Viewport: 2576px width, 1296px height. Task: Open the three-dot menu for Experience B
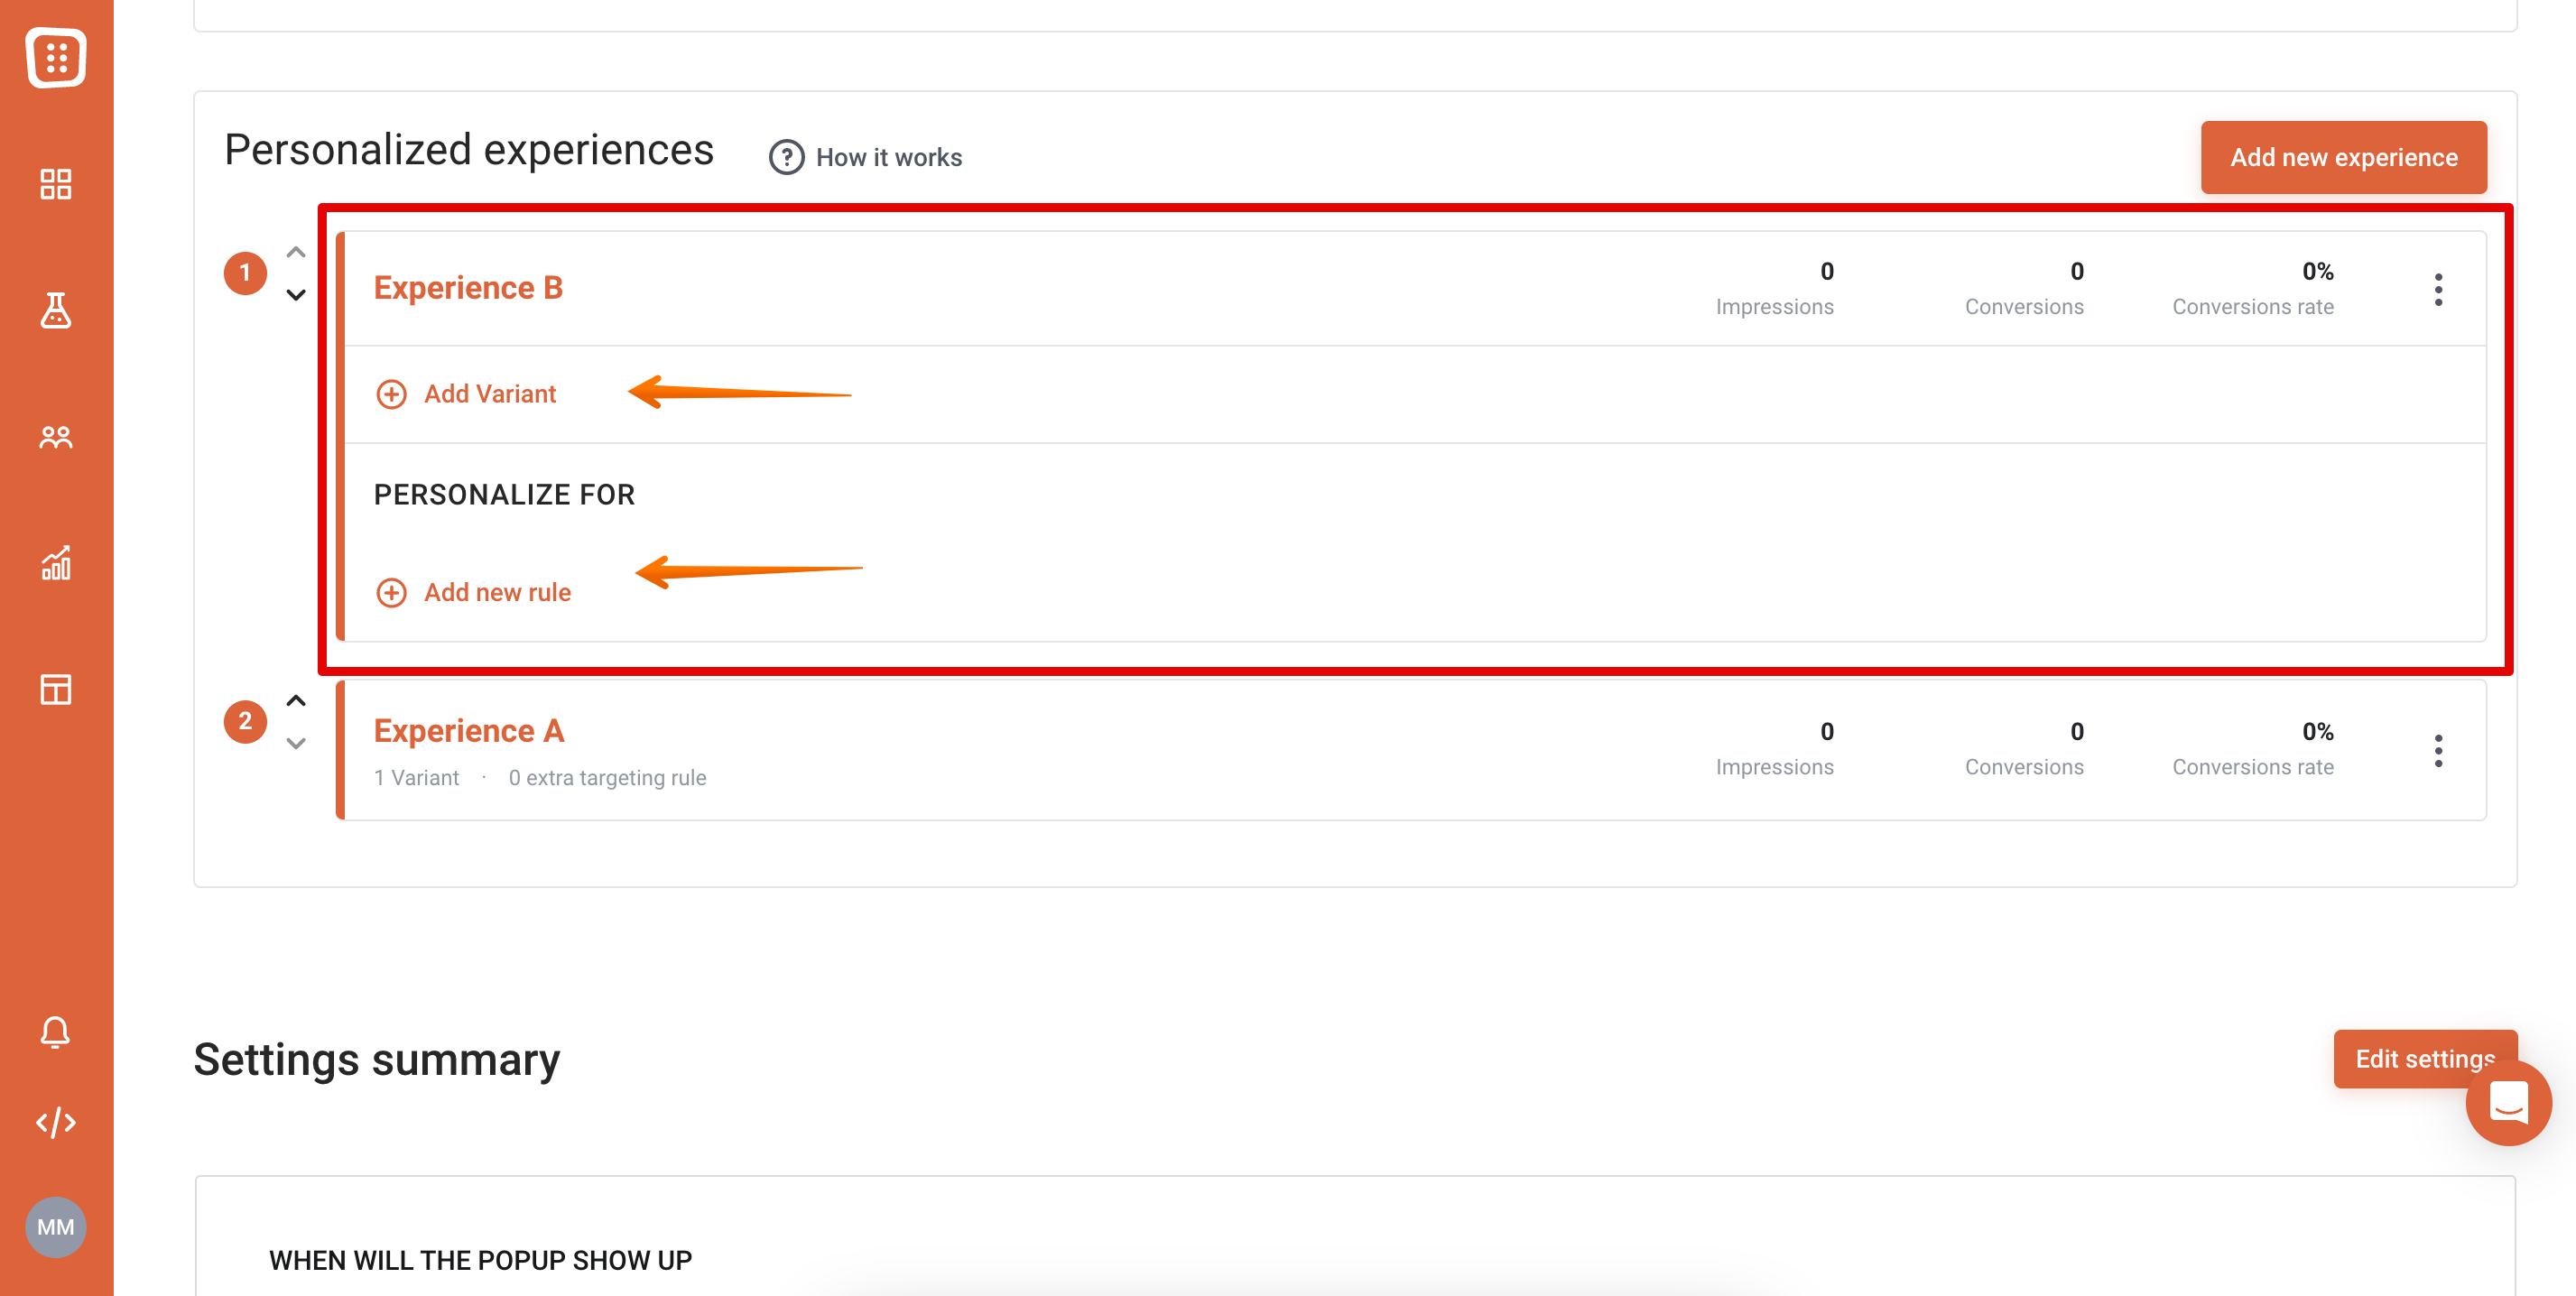pyautogui.click(x=2438, y=289)
